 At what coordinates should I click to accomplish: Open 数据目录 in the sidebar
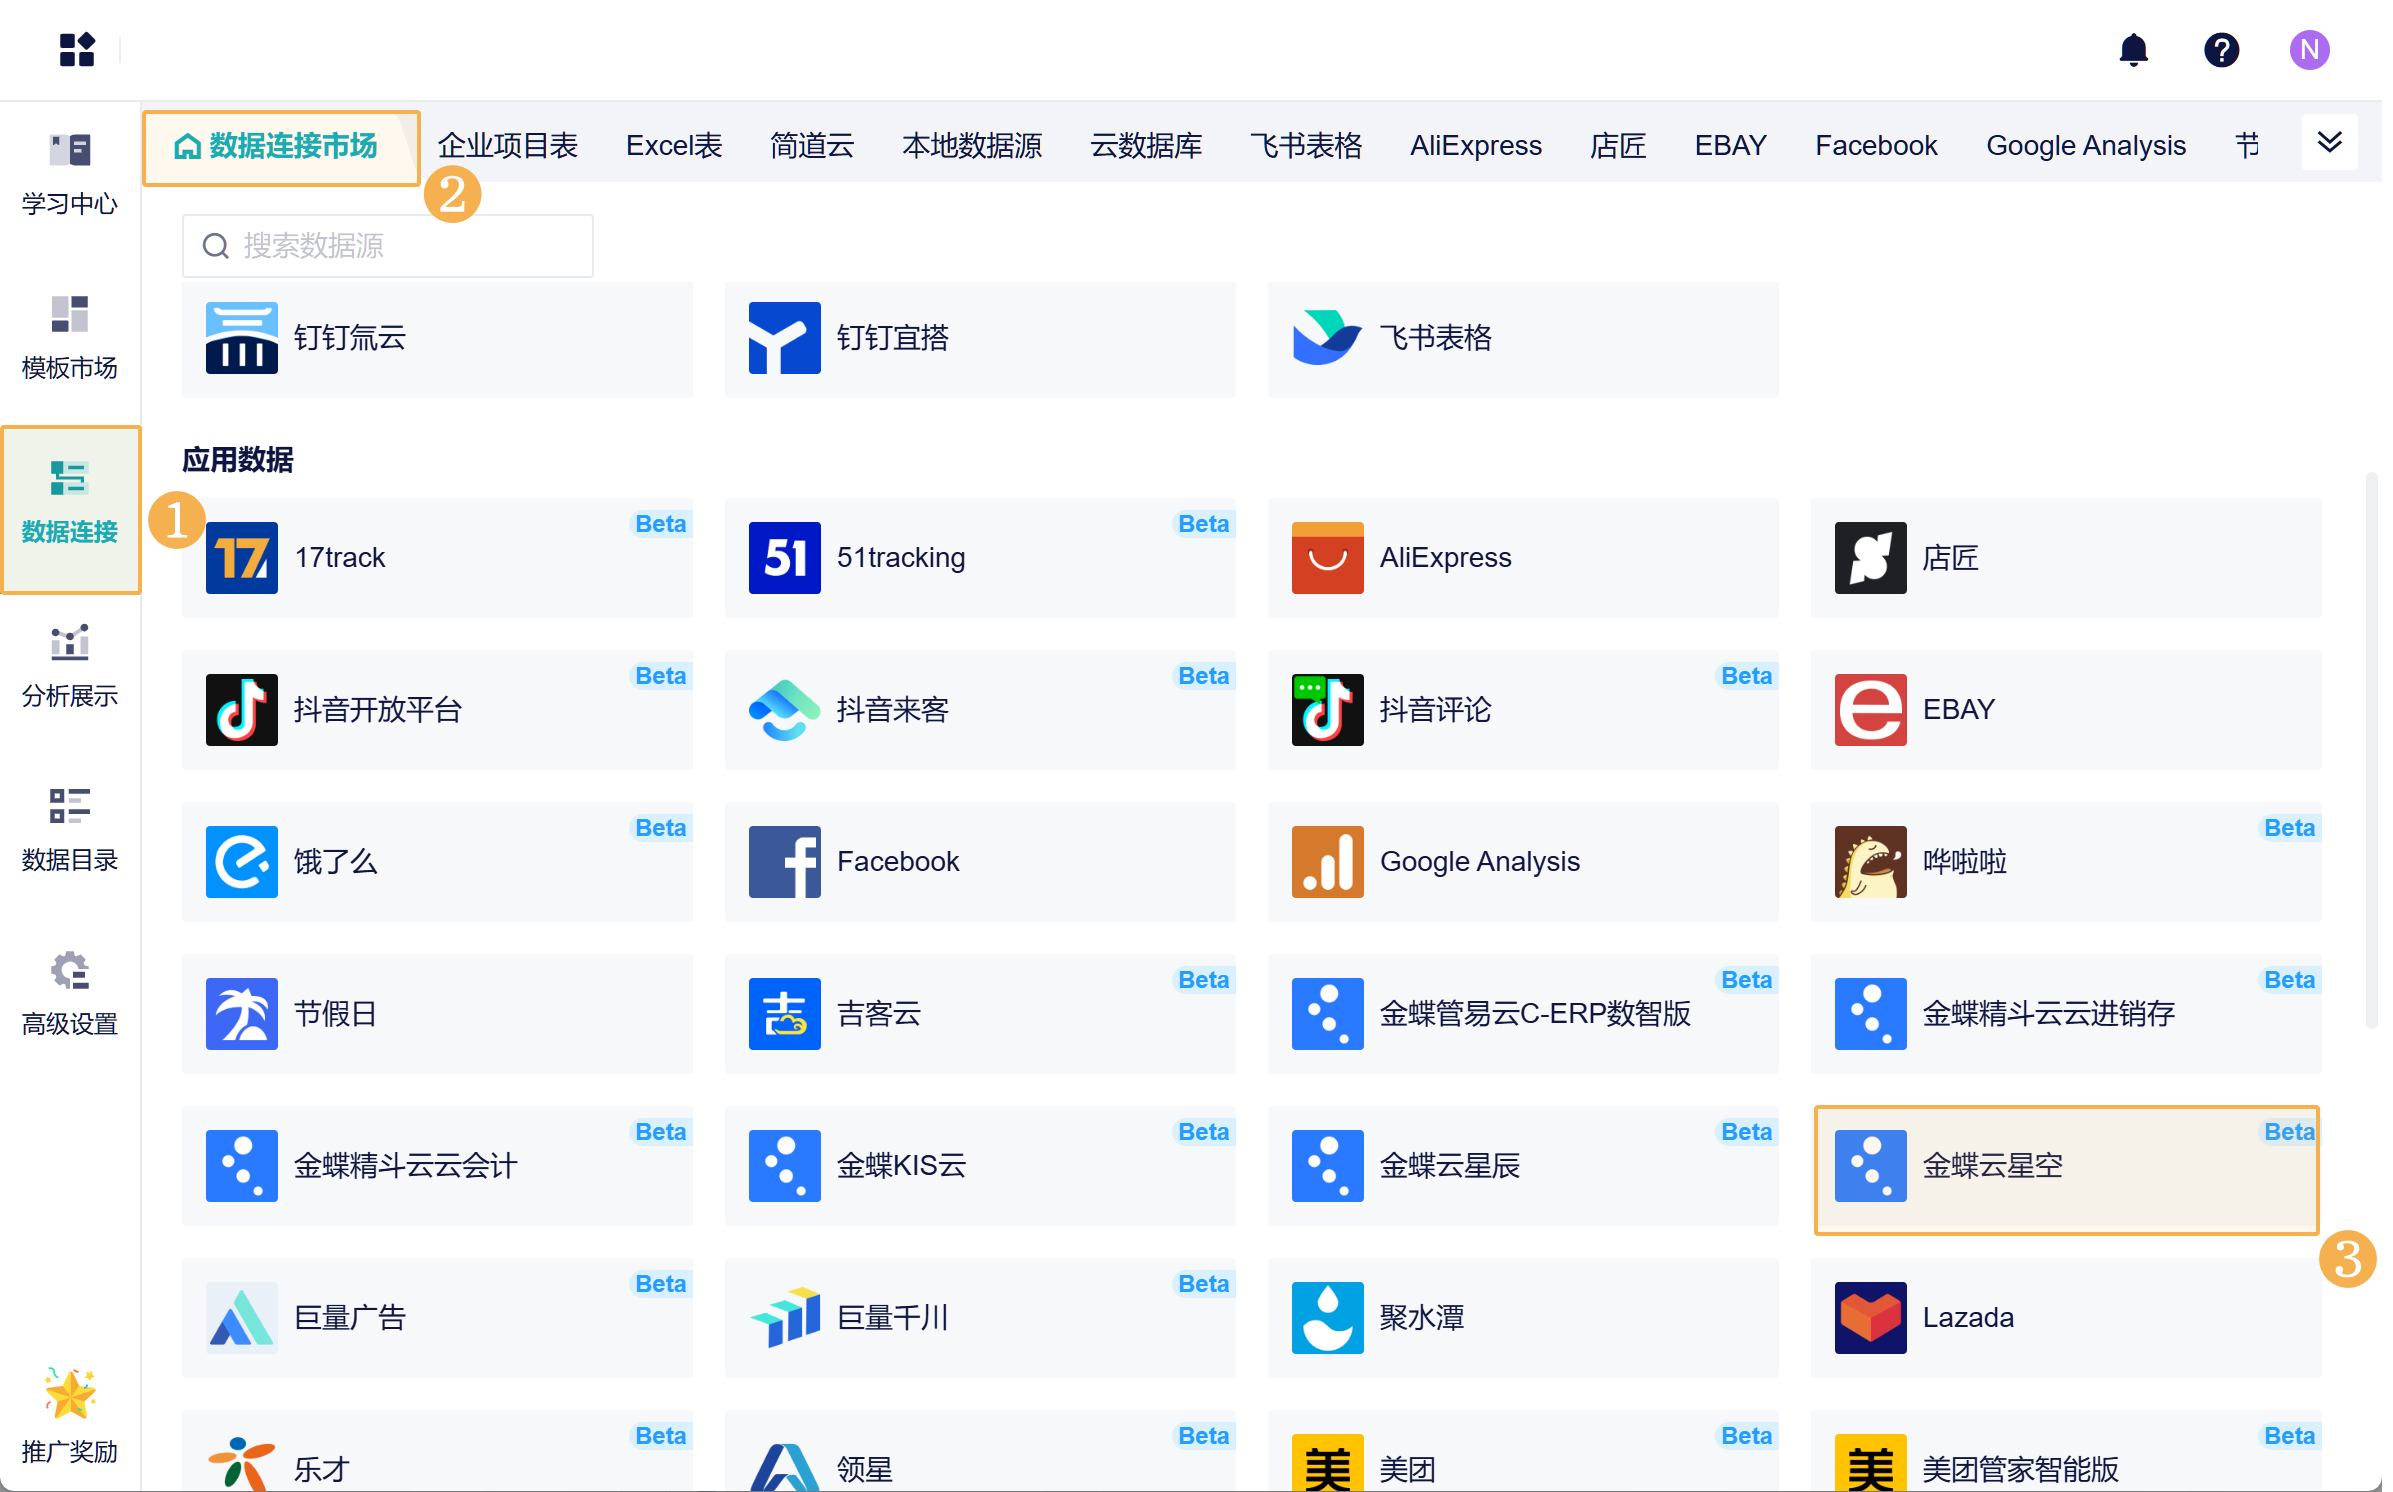coord(69,830)
